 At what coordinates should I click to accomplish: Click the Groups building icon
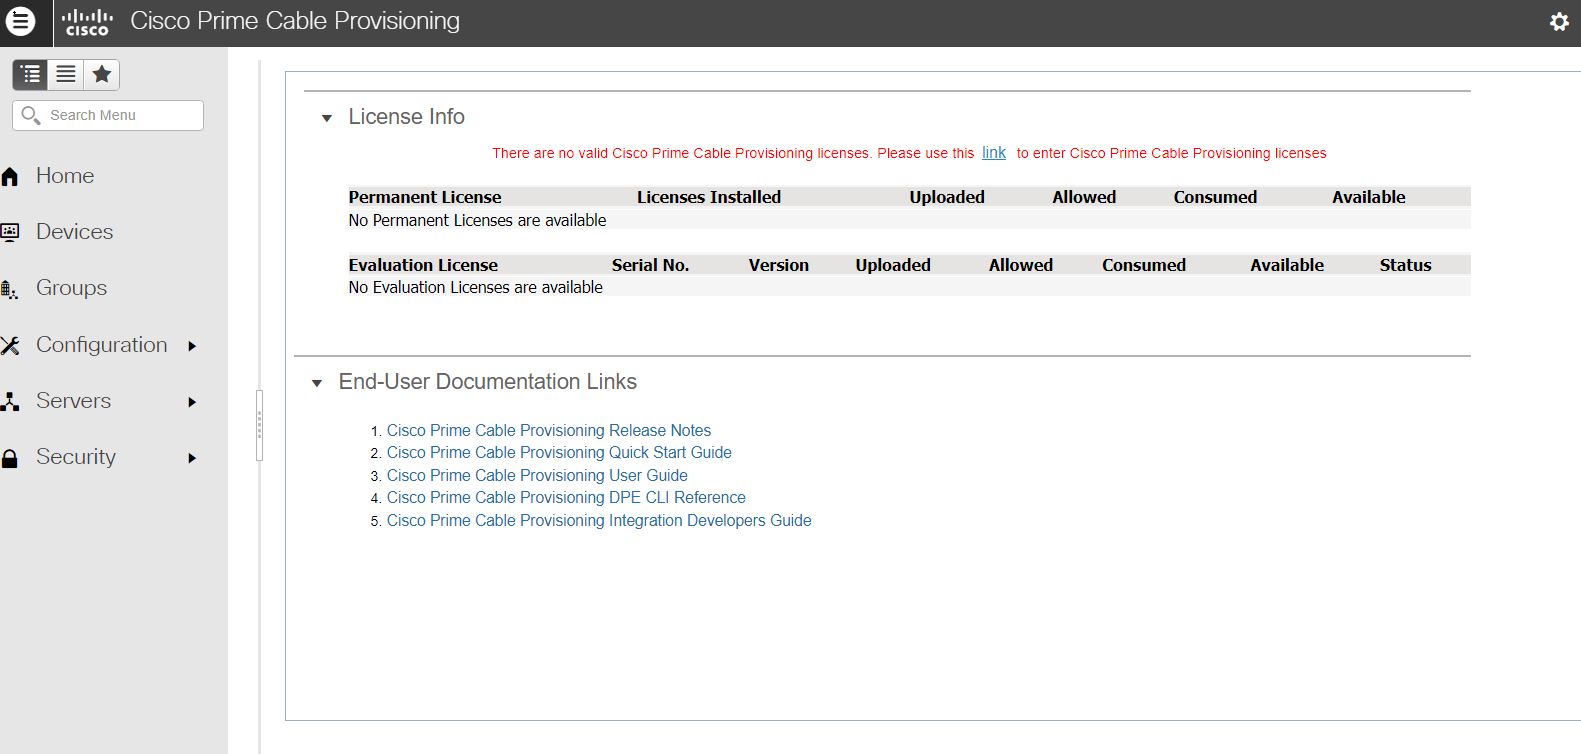point(10,289)
